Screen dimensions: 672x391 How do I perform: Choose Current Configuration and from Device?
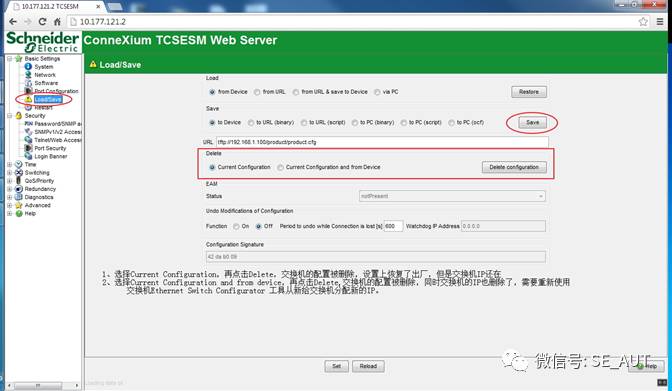pos(280,167)
